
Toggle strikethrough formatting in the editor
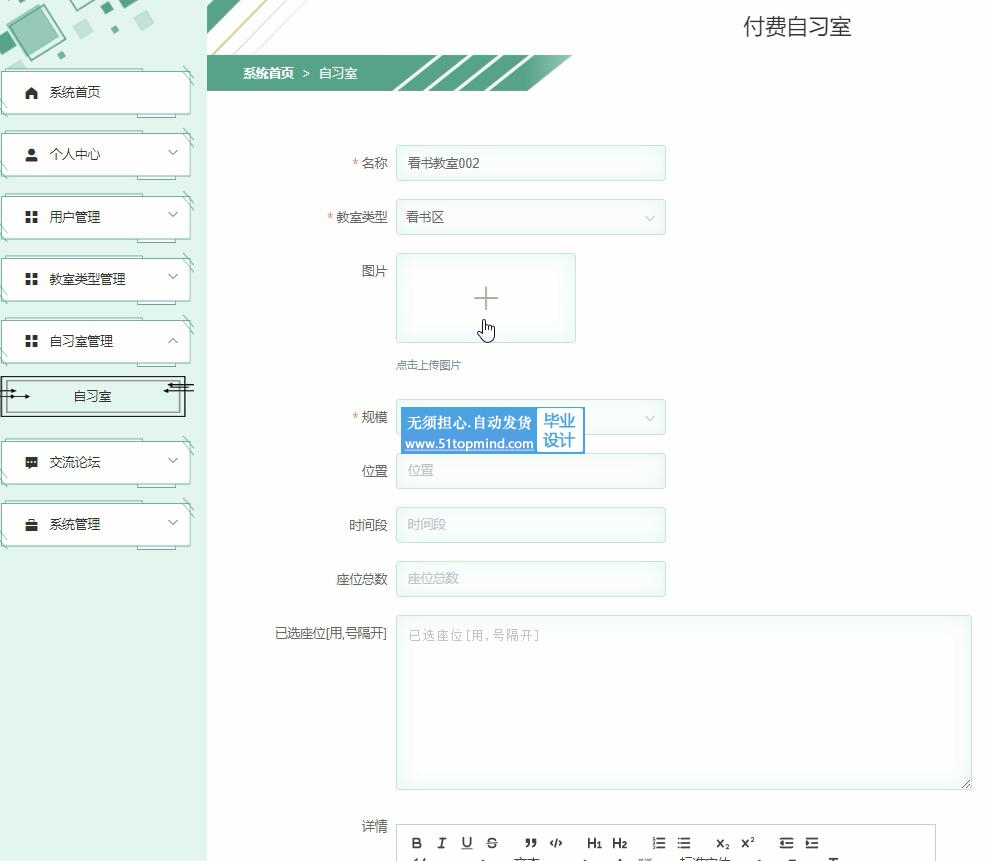(491, 843)
